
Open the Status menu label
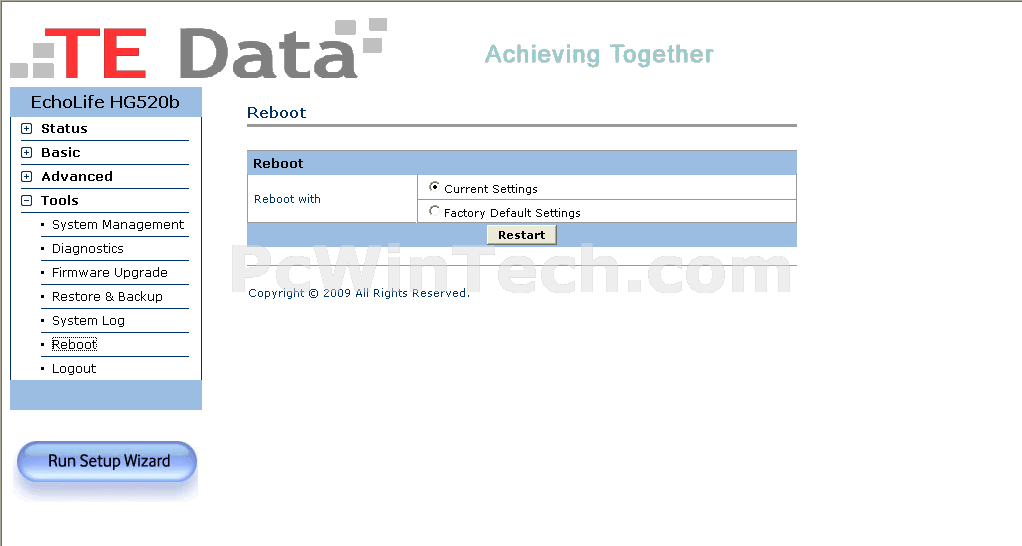64,128
